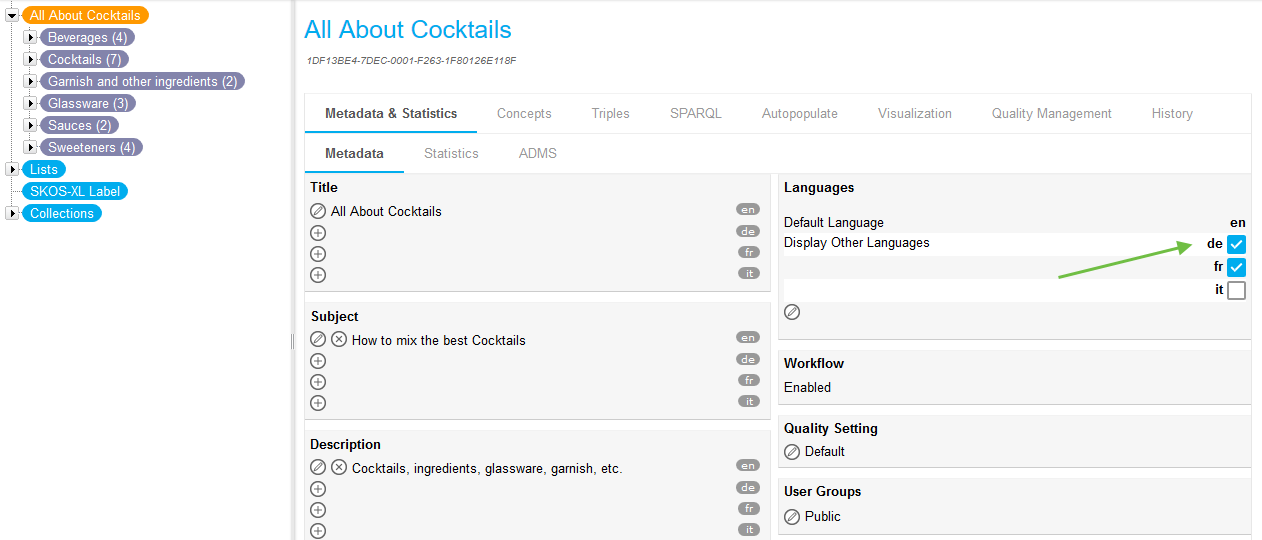
Task: Expand the Beverages (4) tree node
Action: point(30,38)
